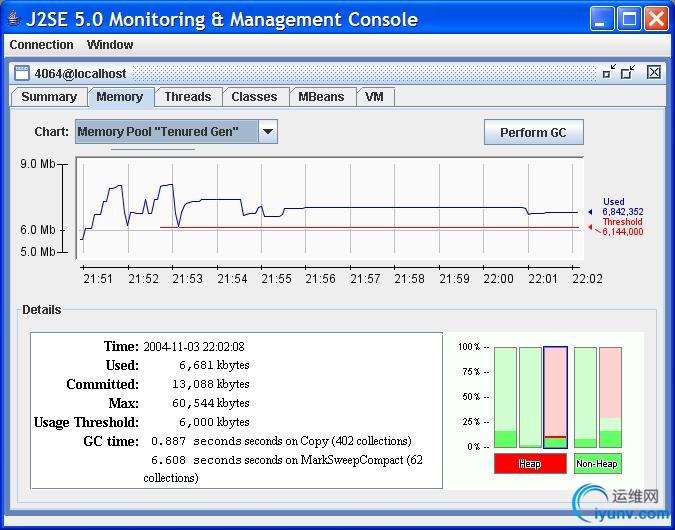
Task: Select the pink non-heap pool bar
Action: pyautogui.click(x=610, y=397)
